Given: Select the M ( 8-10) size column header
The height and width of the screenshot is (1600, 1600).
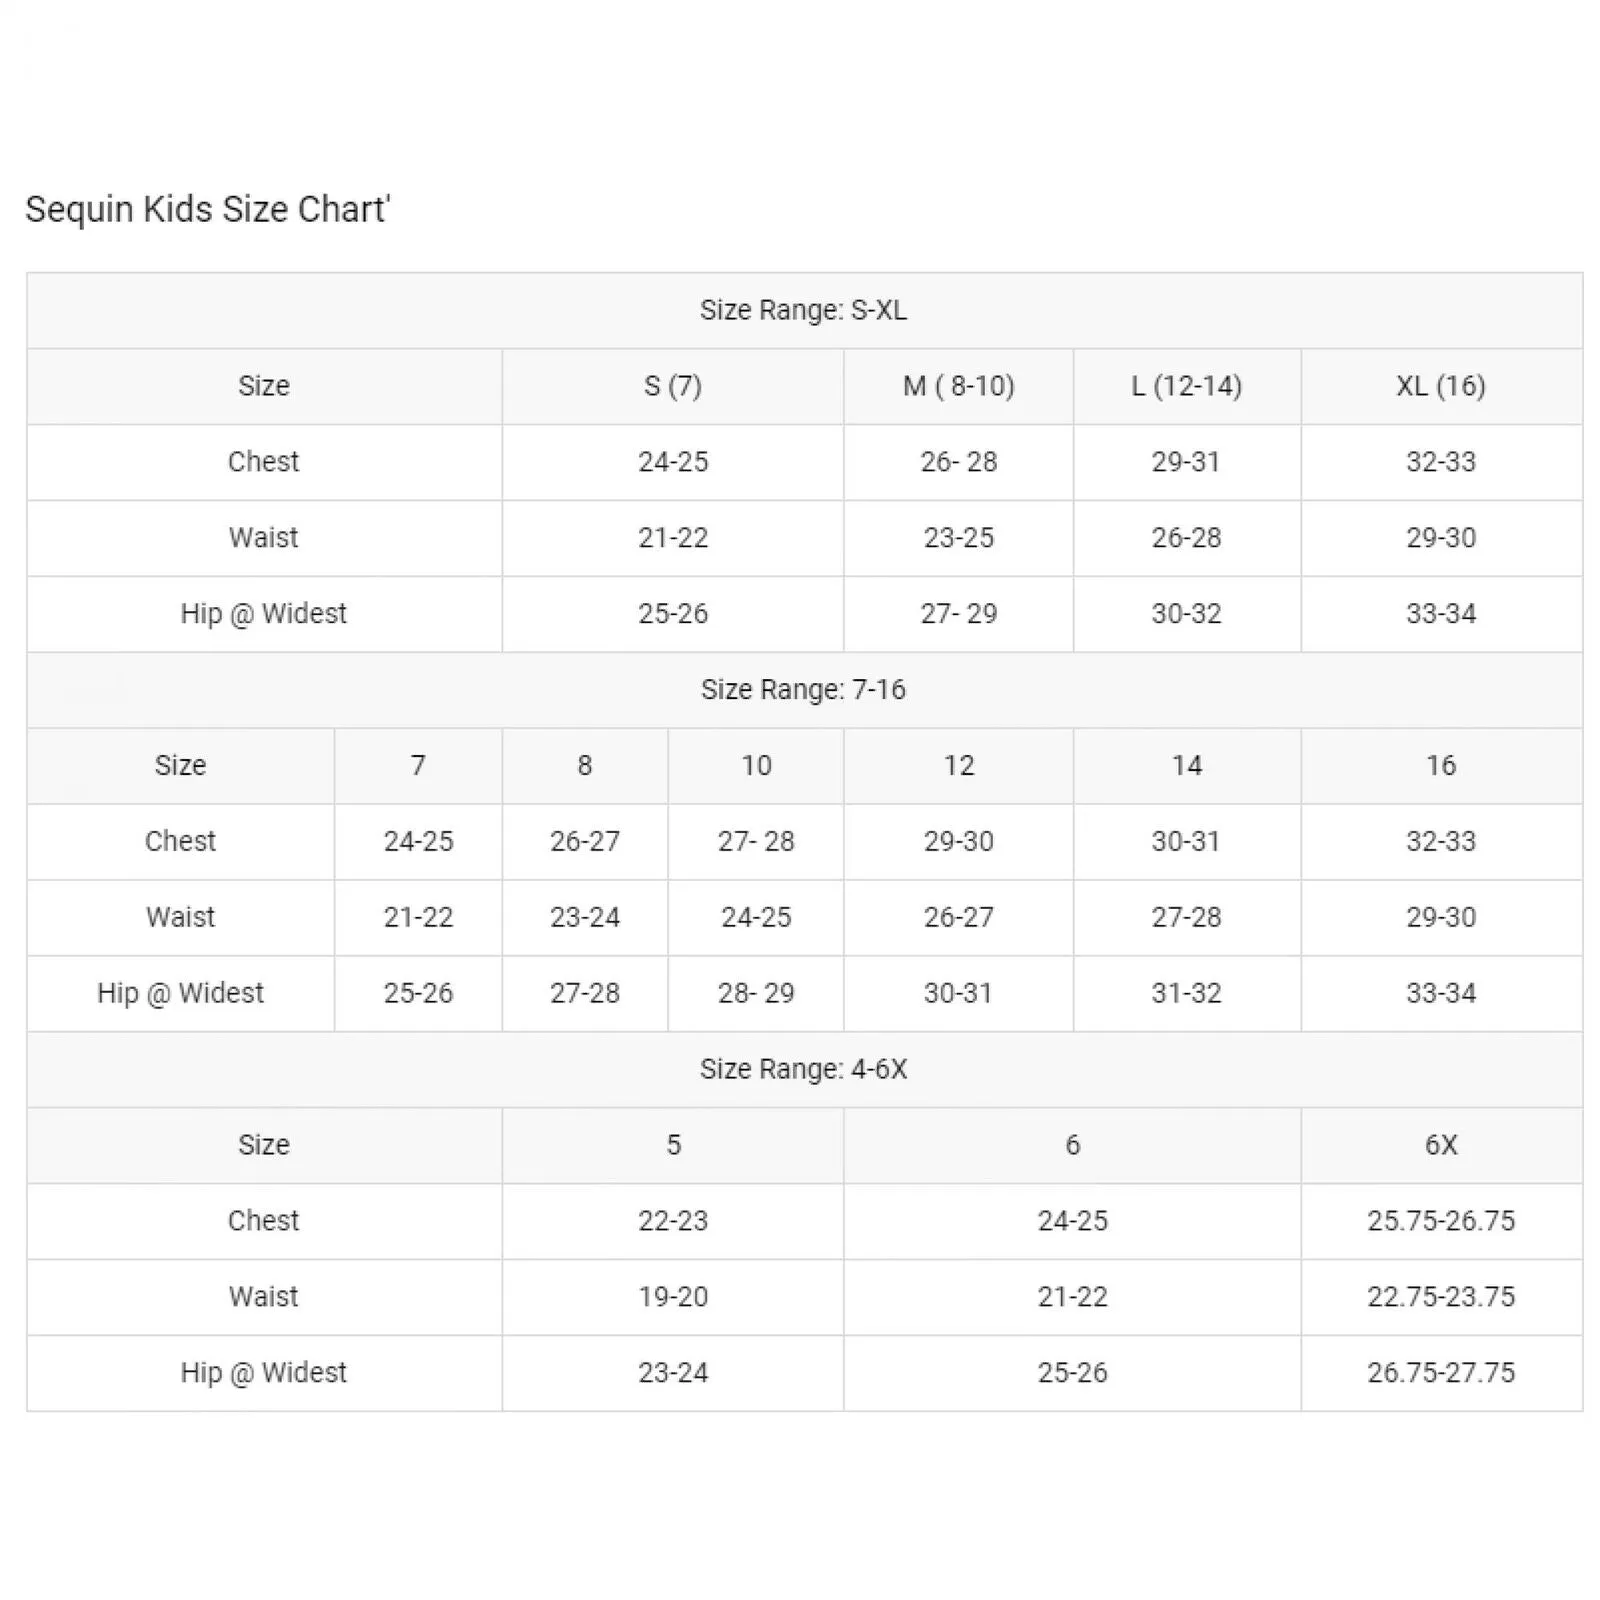Looking at the screenshot, I should [x=958, y=386].
